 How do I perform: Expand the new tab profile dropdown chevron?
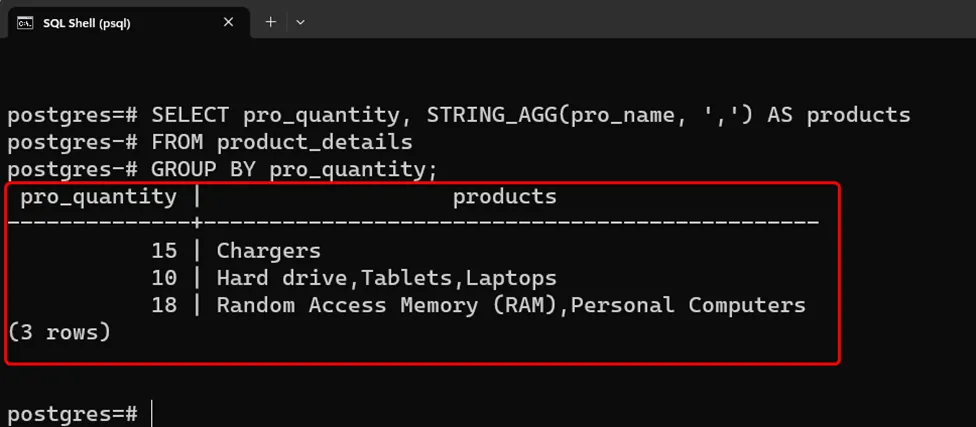[x=300, y=21]
